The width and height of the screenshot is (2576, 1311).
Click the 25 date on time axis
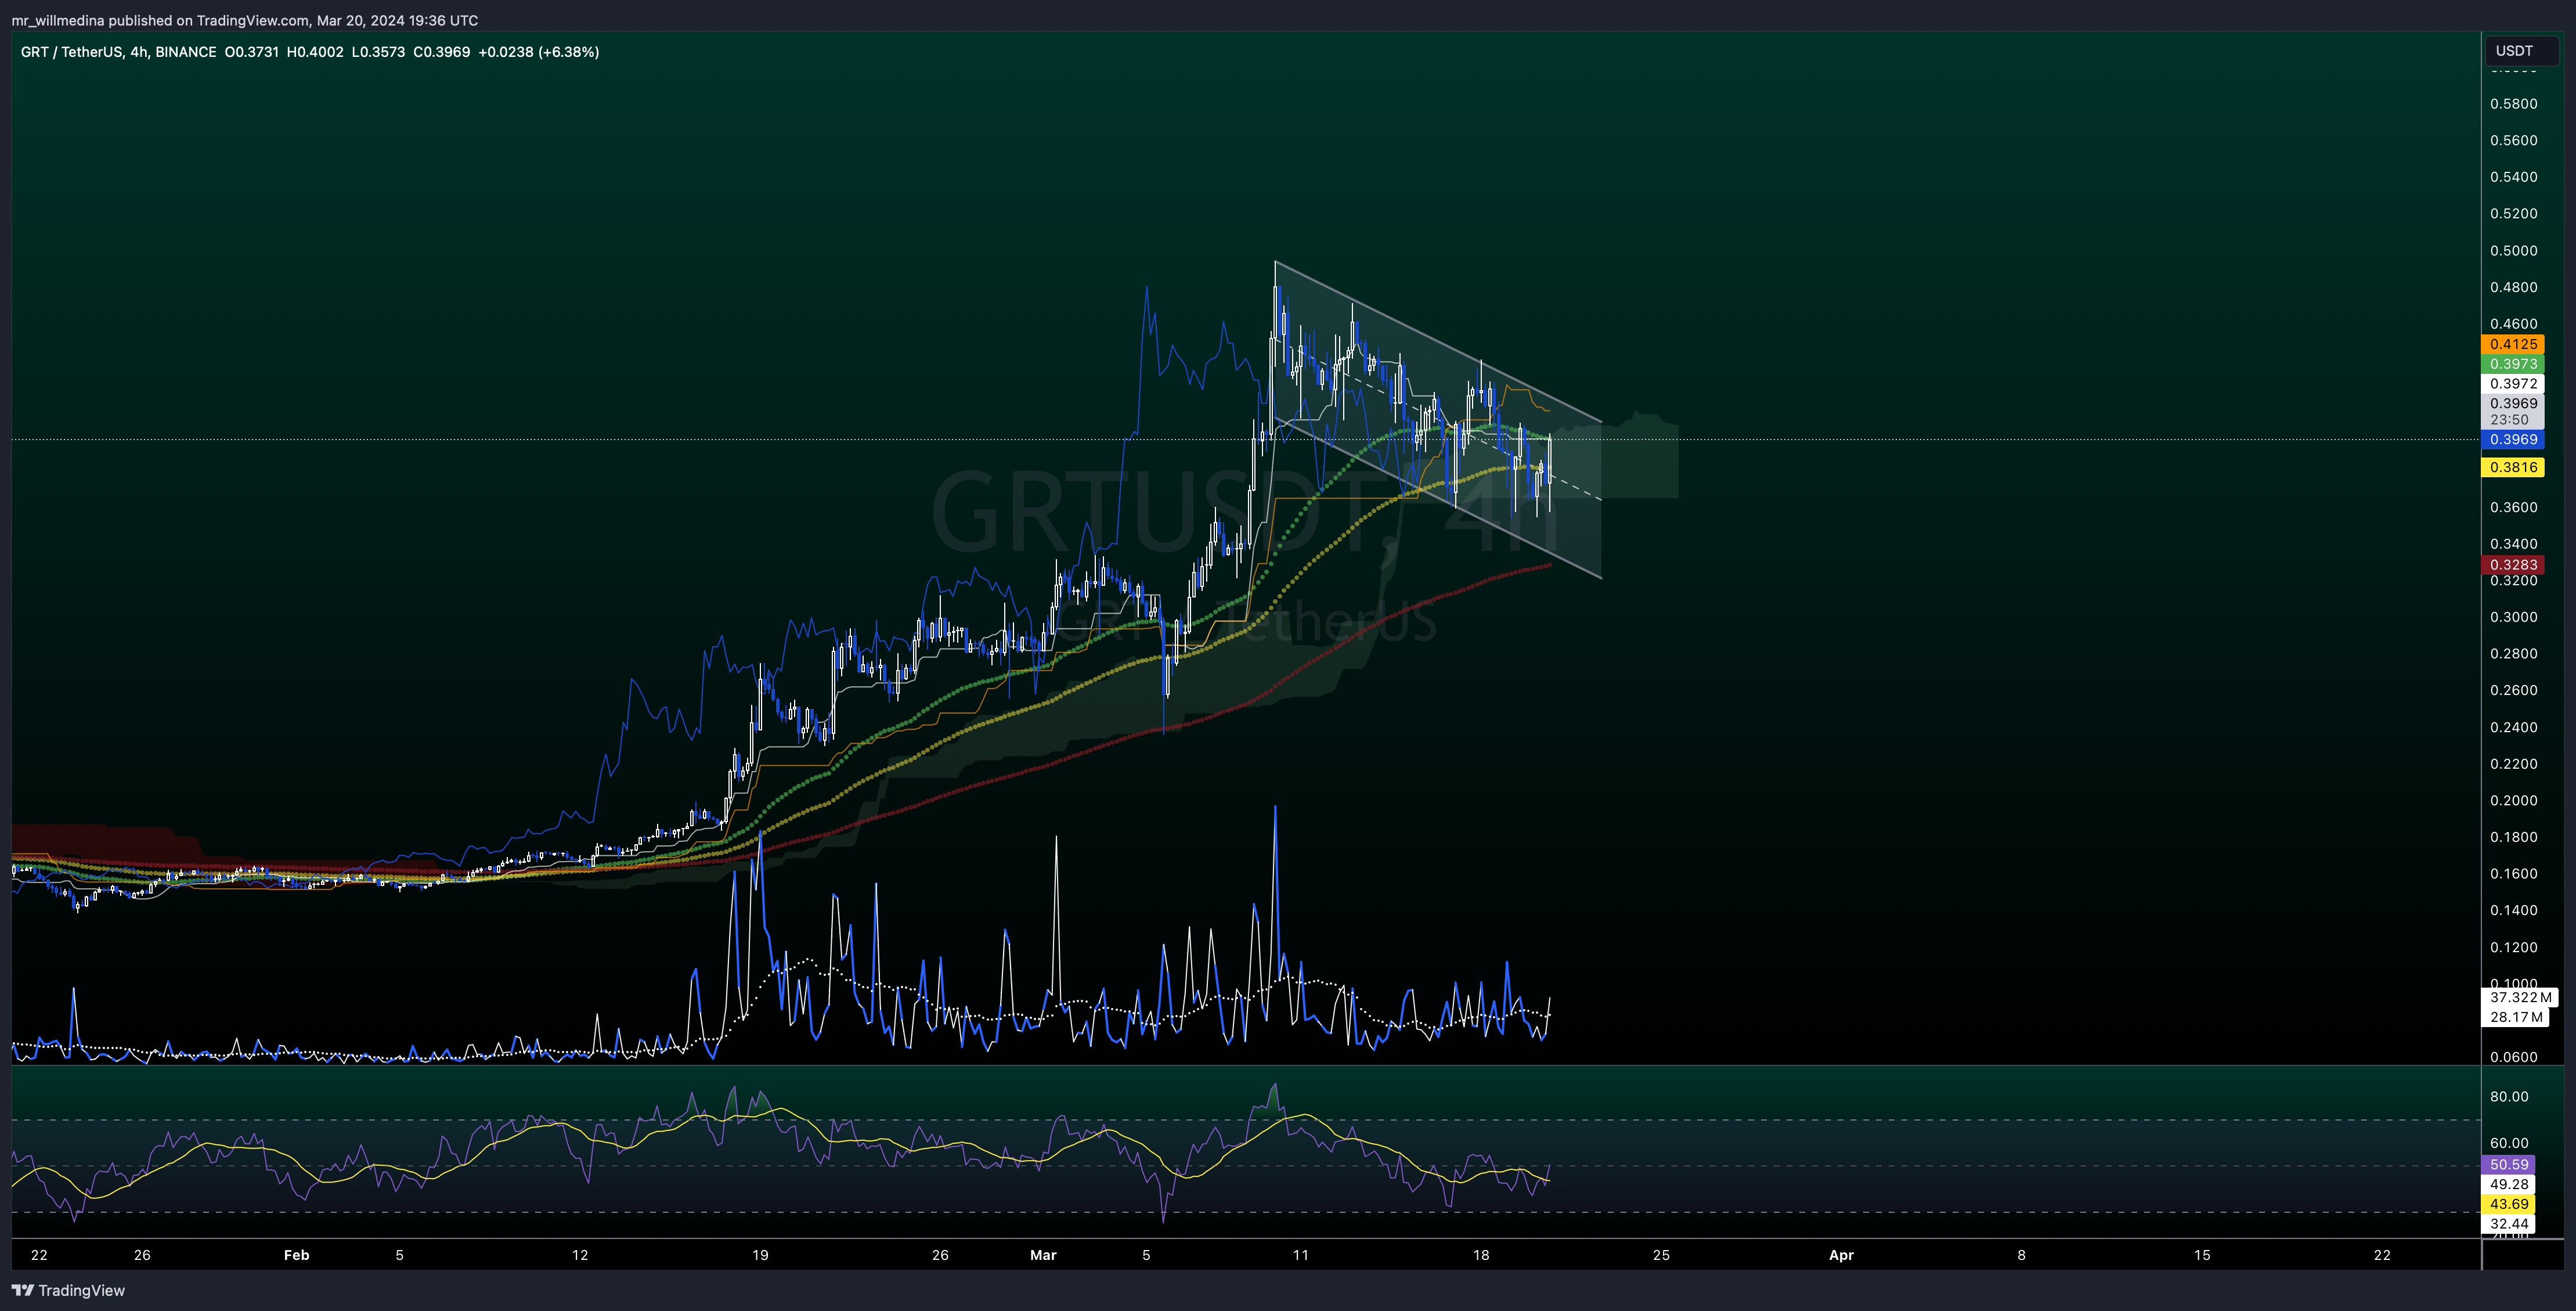[x=1661, y=1255]
